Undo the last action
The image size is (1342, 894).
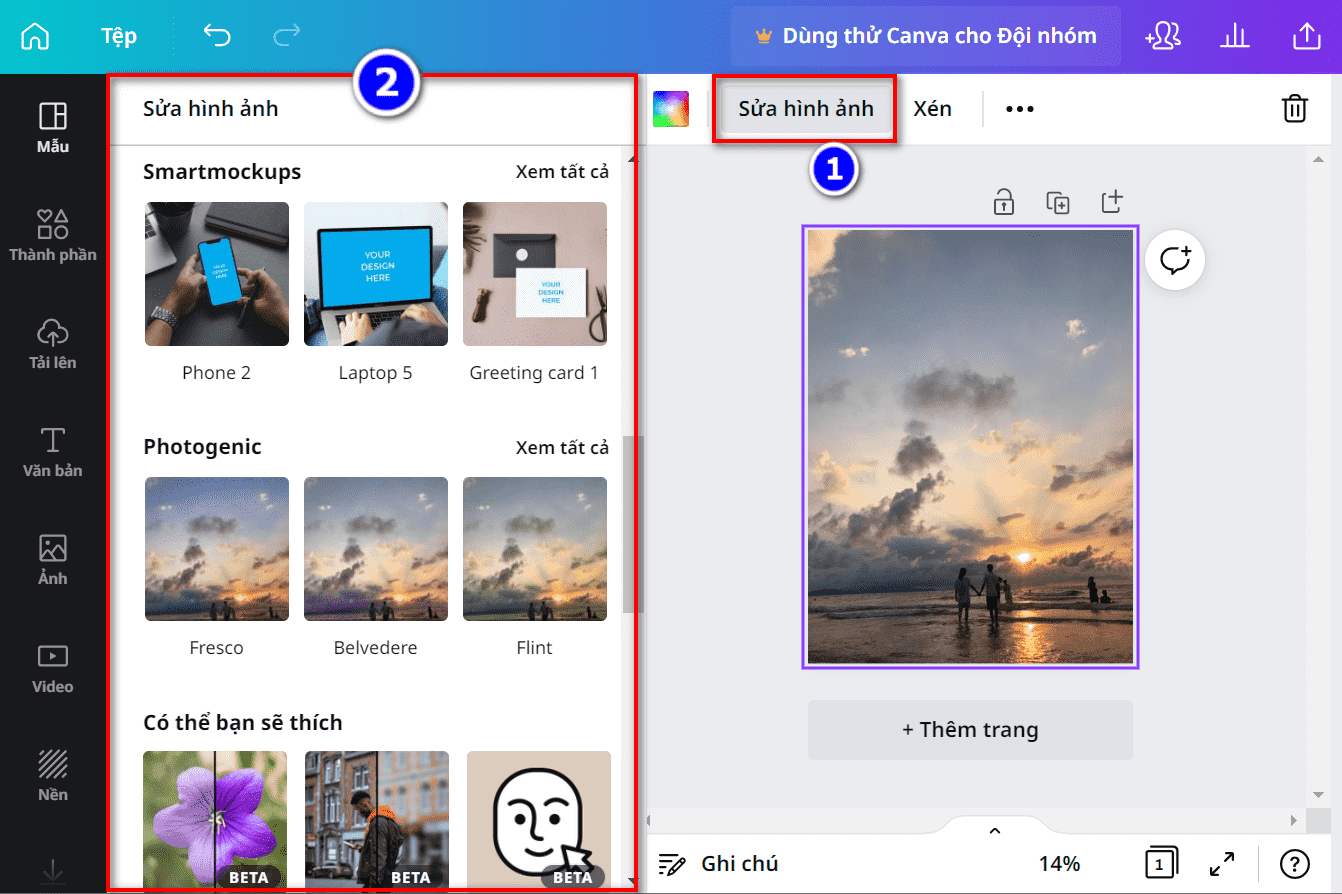(x=217, y=36)
